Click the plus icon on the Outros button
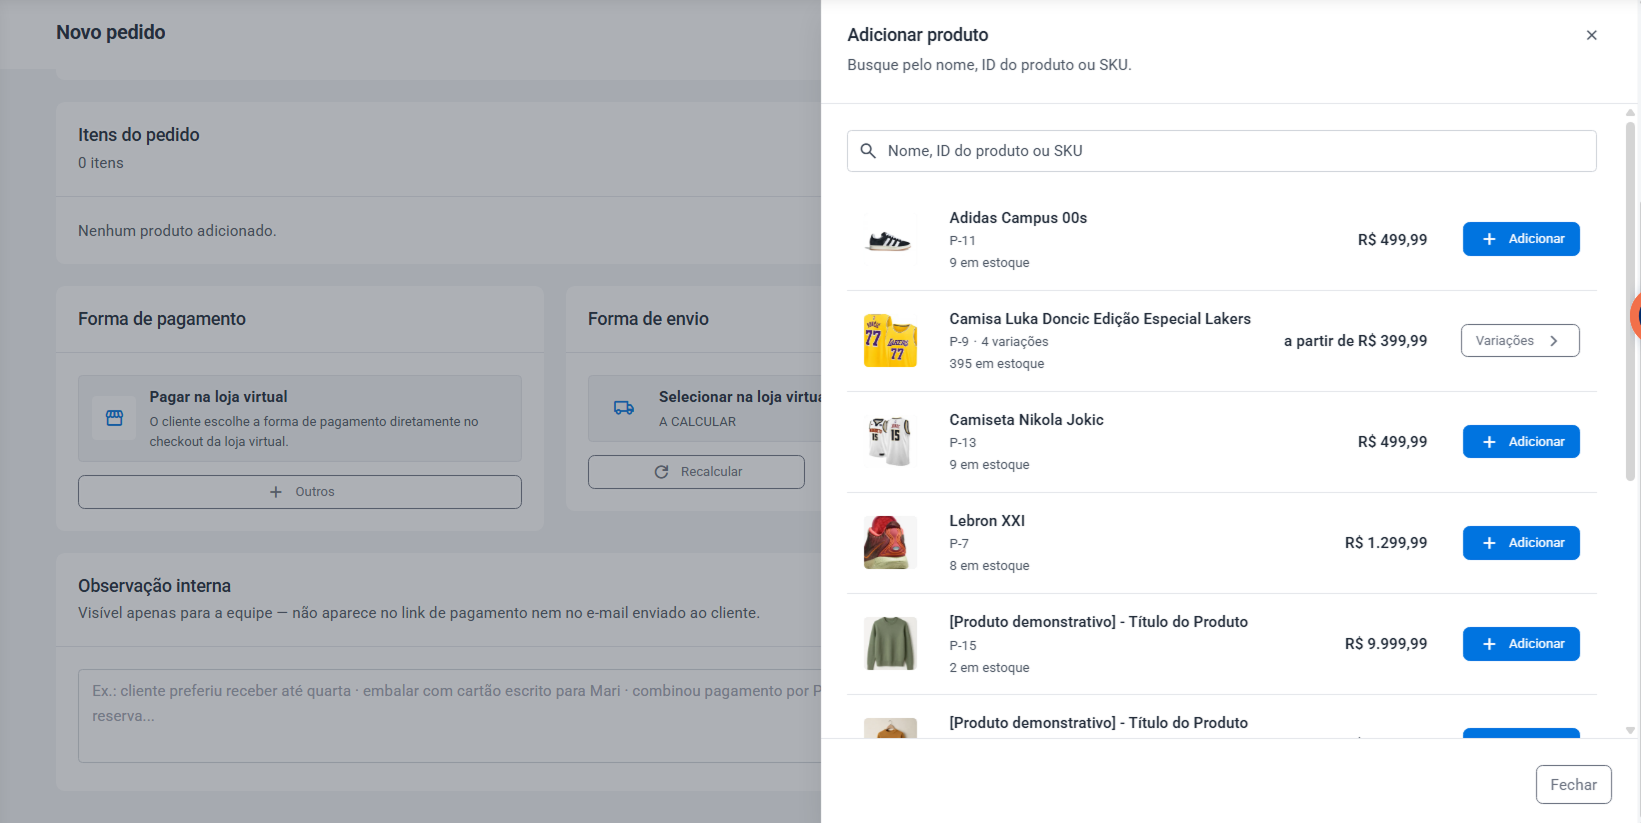This screenshot has width=1641, height=823. pos(276,492)
